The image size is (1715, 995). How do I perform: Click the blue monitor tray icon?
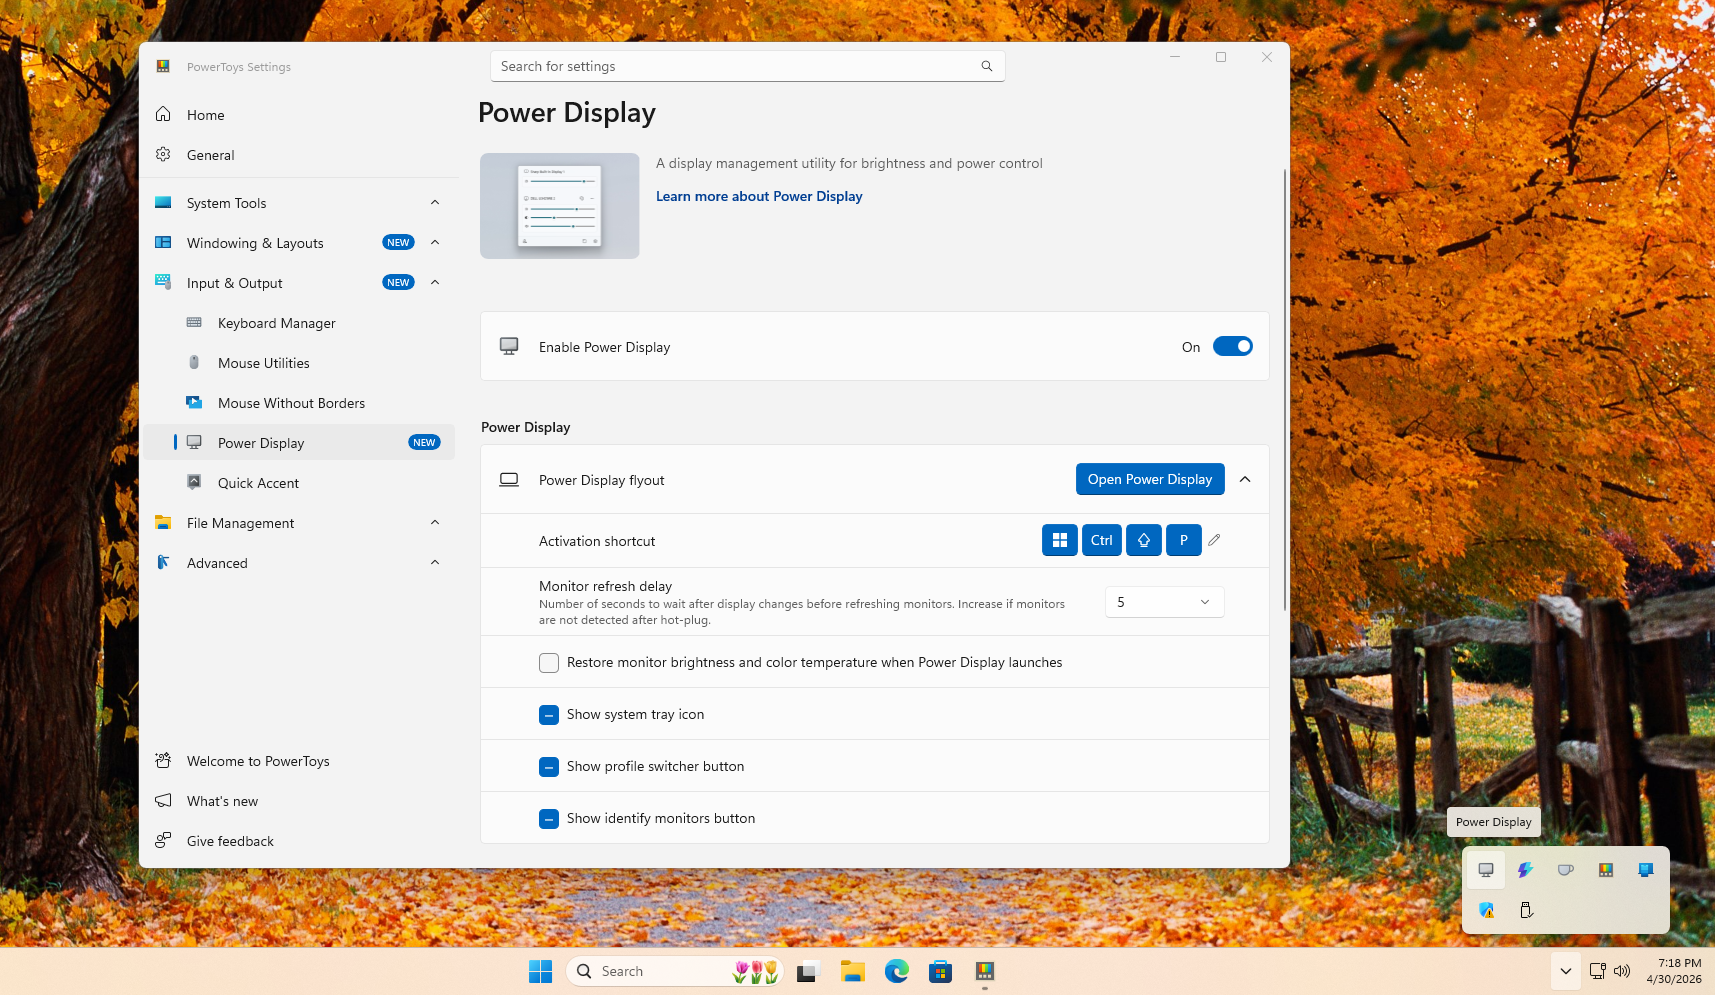1646,870
